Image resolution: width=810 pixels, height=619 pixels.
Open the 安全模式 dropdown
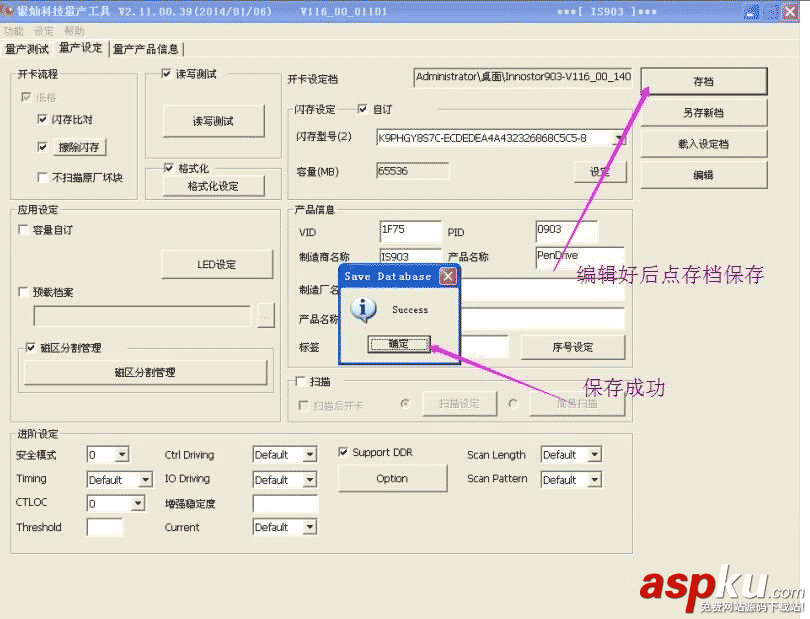pos(122,455)
